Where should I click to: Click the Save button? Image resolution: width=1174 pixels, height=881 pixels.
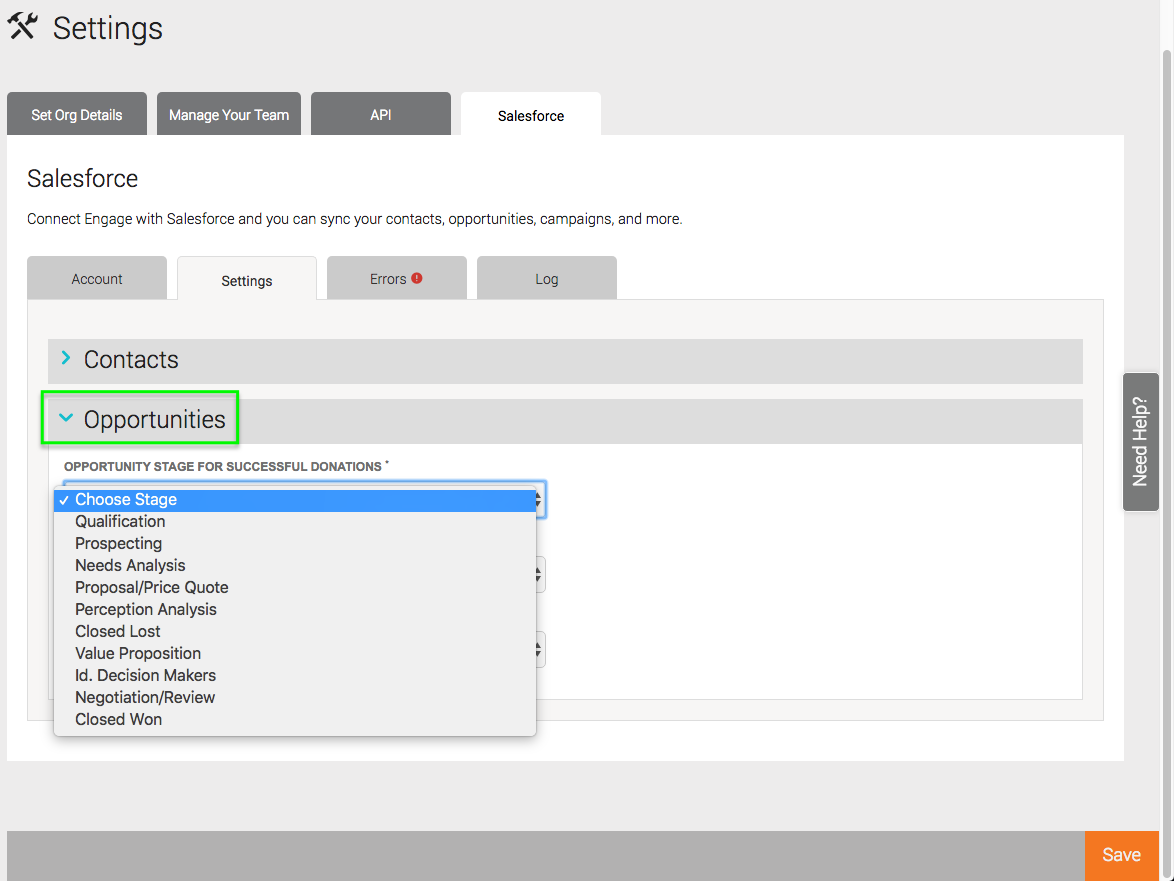tap(1122, 855)
